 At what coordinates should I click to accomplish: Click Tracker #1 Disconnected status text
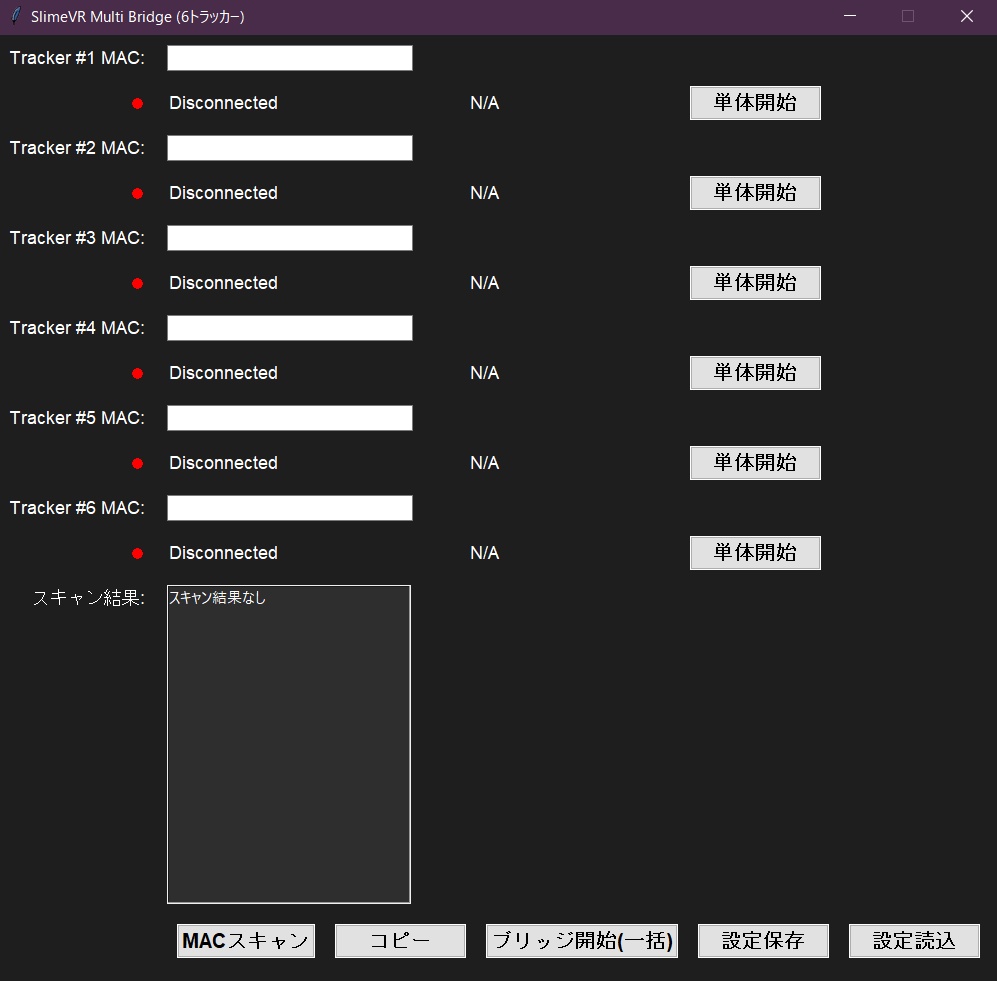point(223,103)
